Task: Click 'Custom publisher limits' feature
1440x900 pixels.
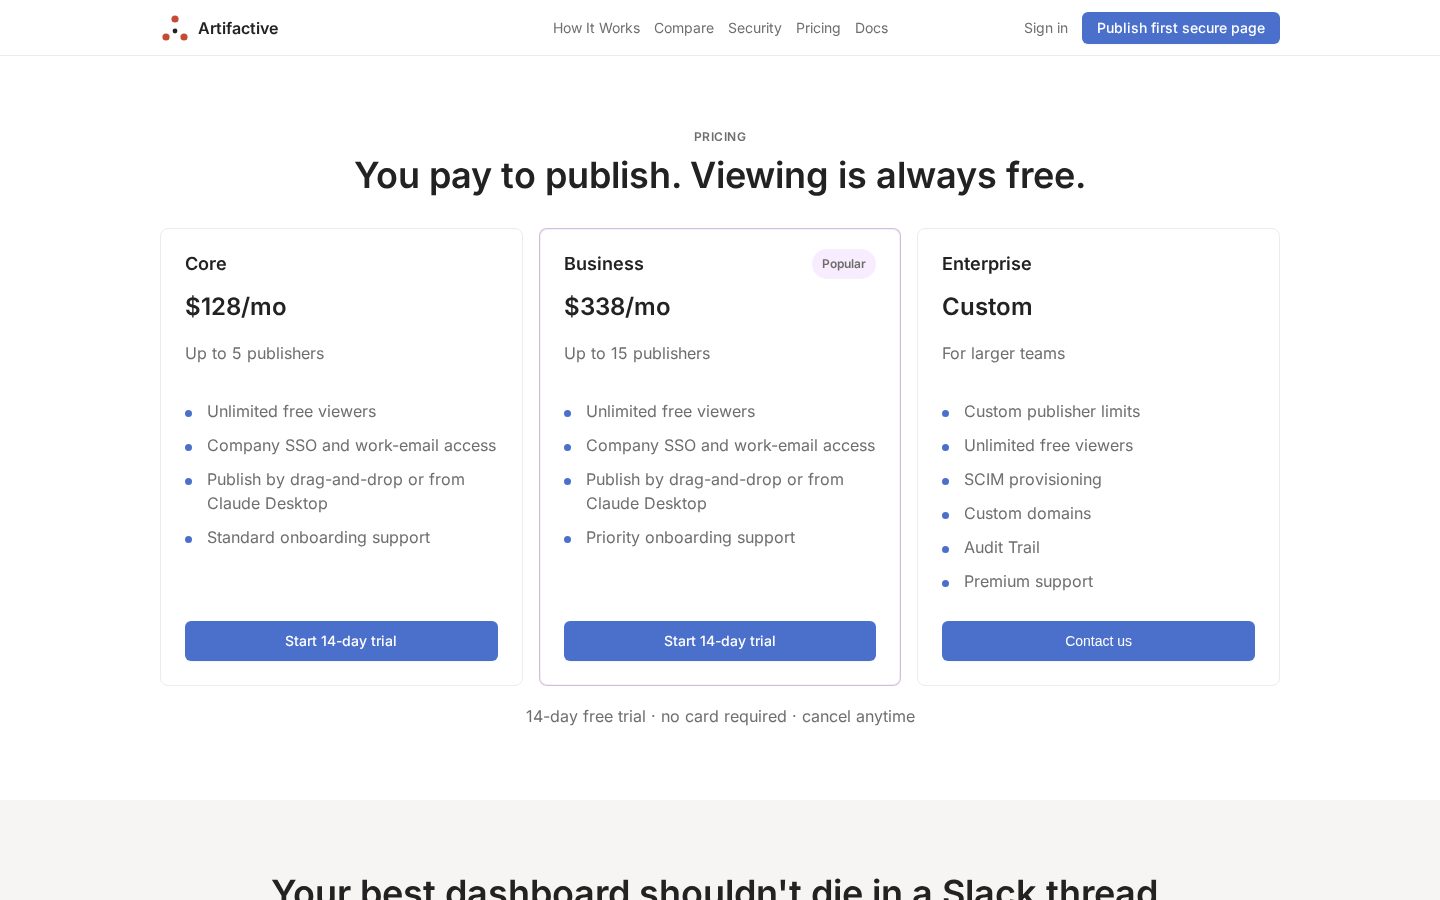Action: tap(1052, 411)
